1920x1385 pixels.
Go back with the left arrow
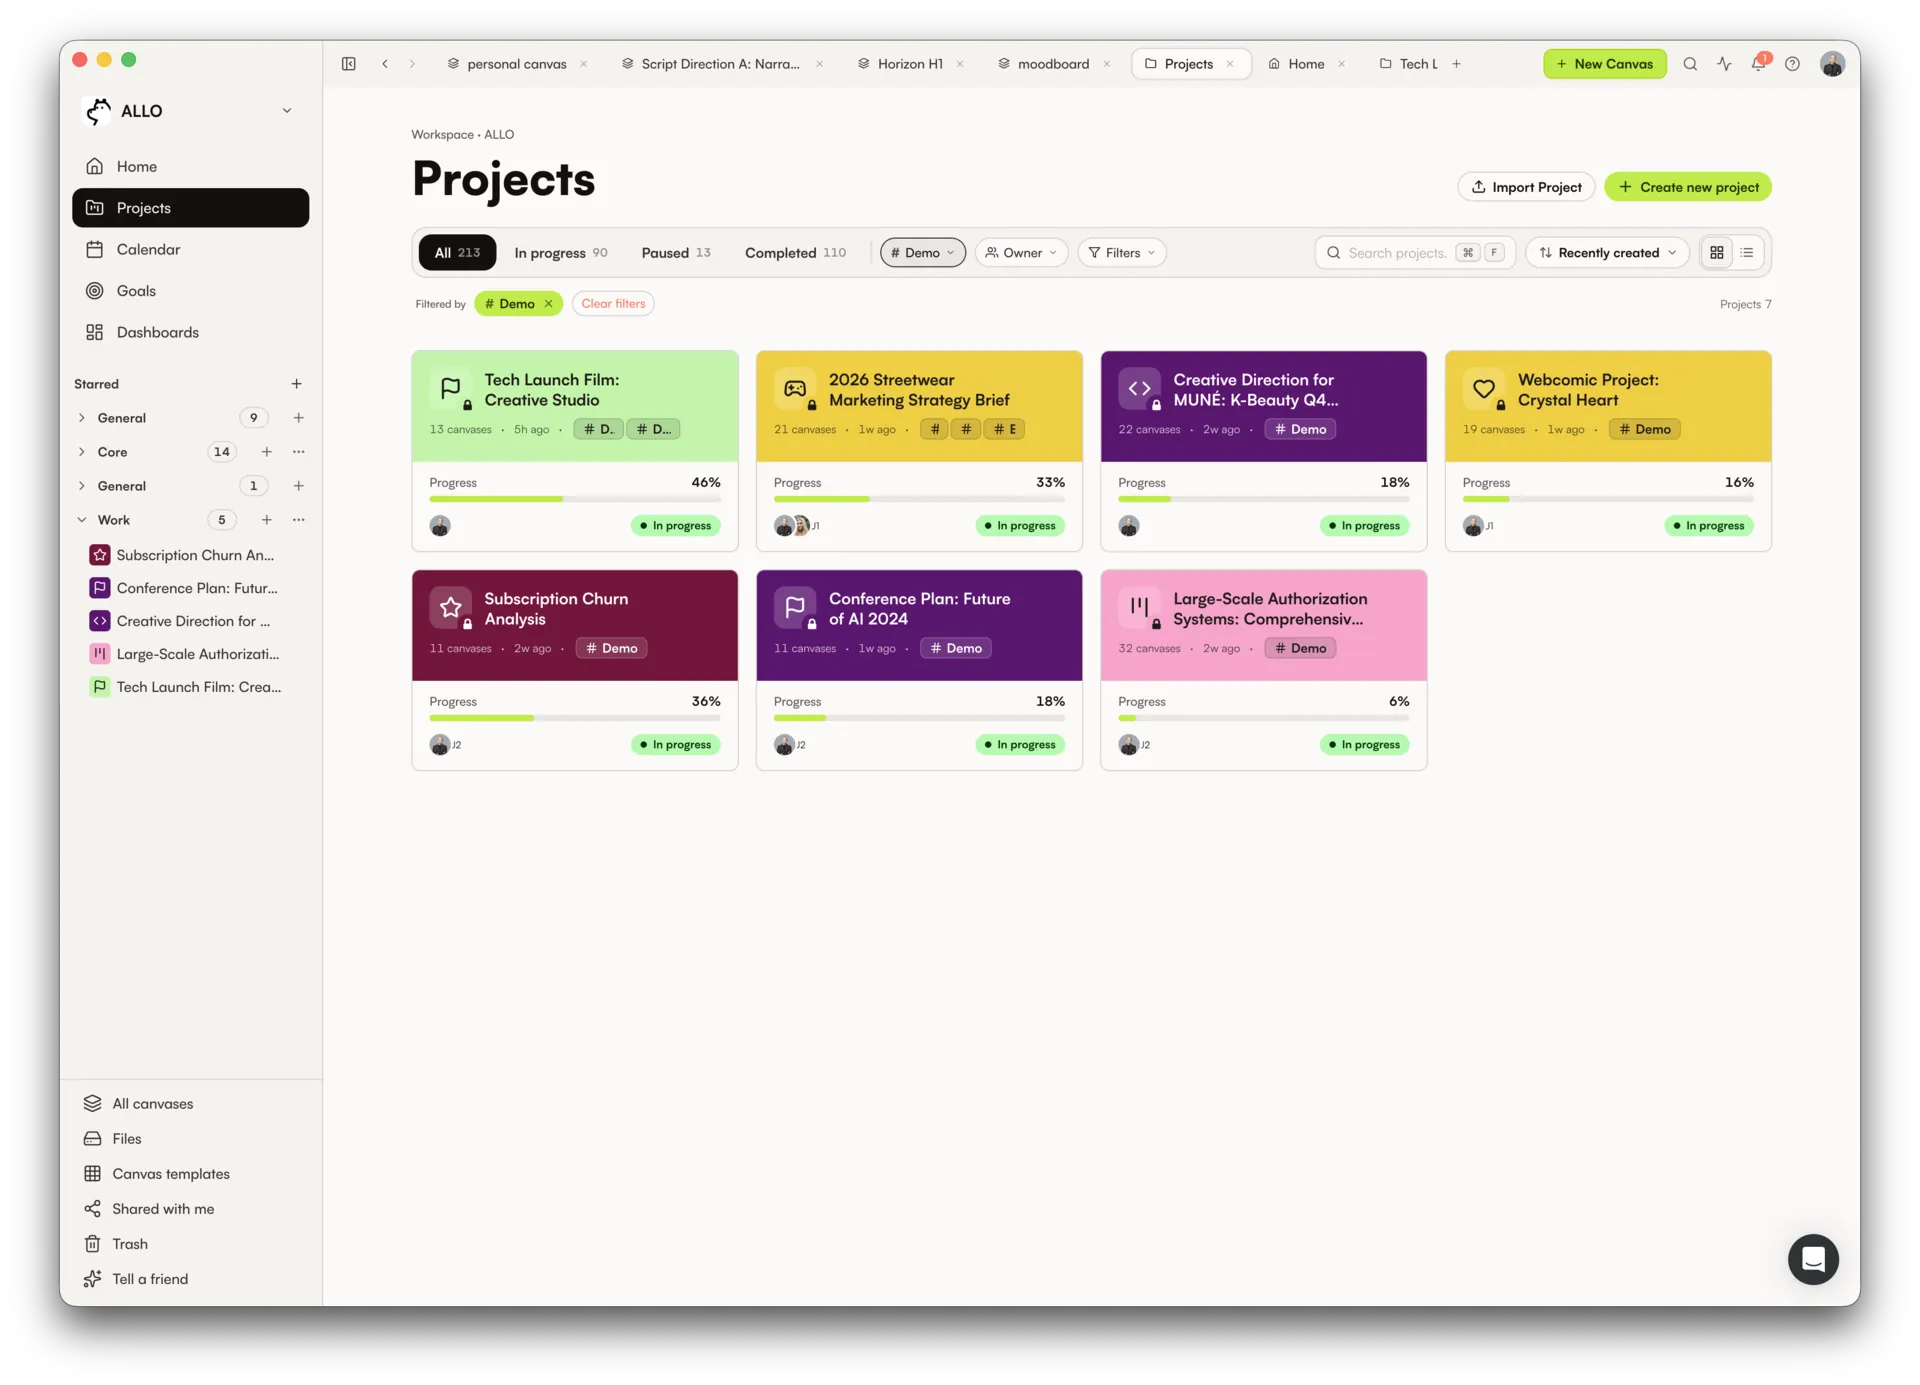385,64
